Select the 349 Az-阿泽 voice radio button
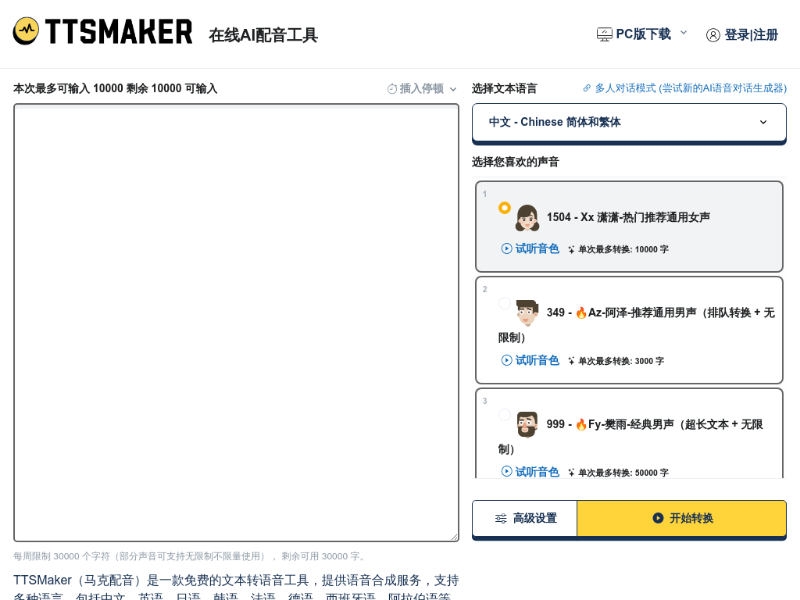This screenshot has width=800, height=600. click(504, 303)
